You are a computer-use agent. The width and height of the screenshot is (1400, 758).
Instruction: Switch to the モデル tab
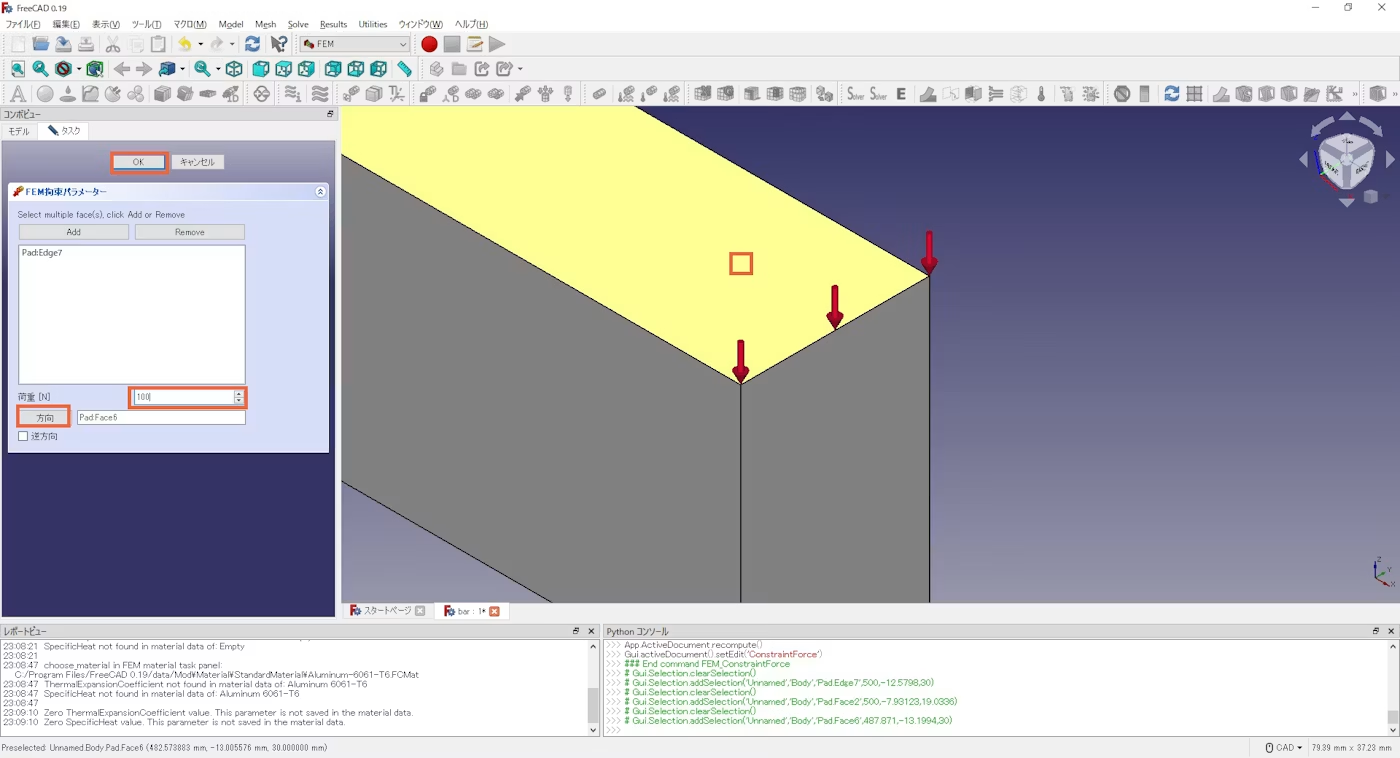point(20,131)
